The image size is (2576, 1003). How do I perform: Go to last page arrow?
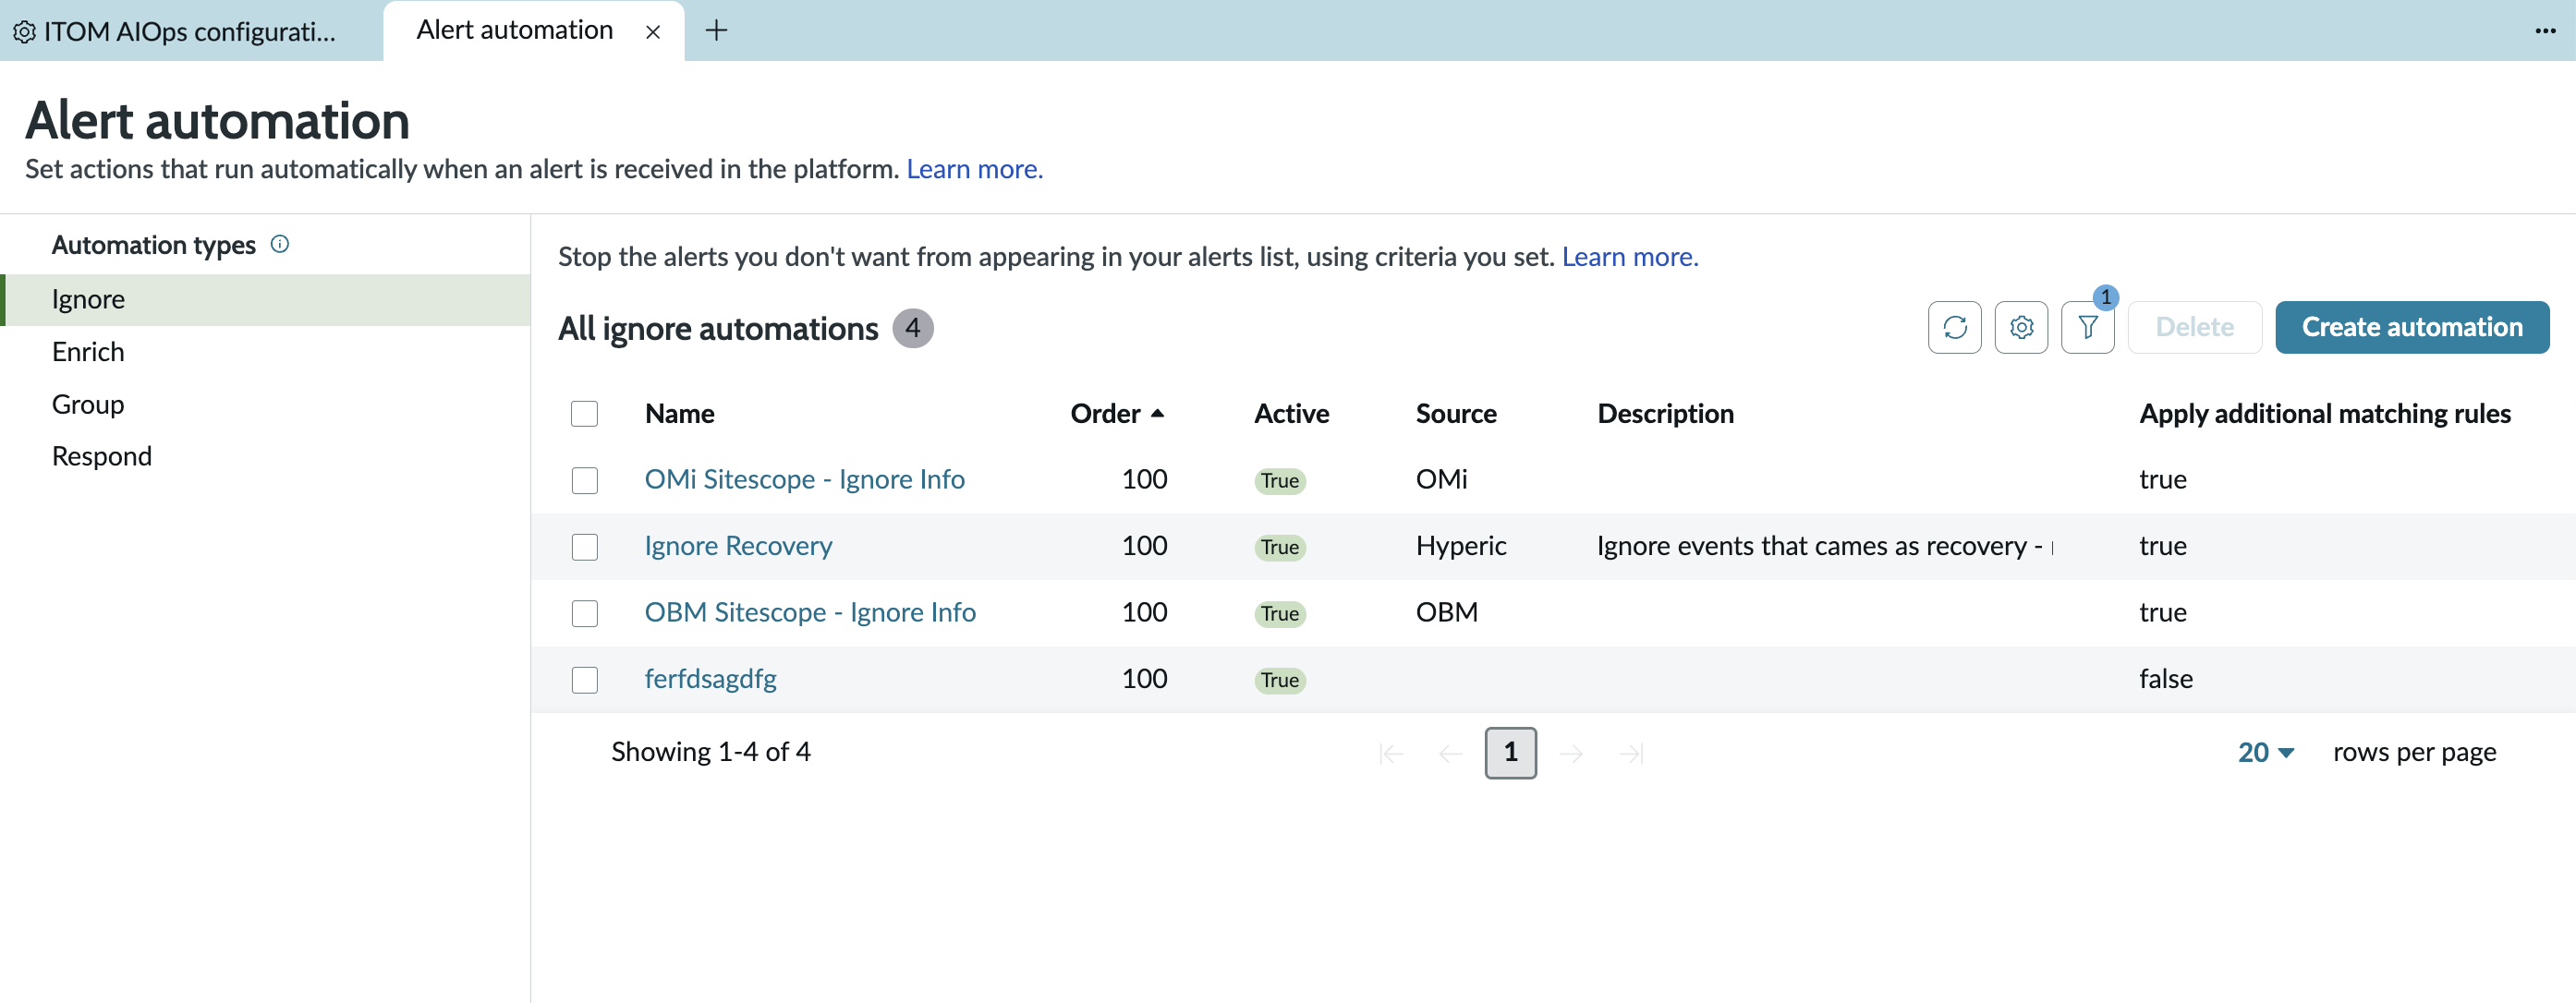pyautogui.click(x=1631, y=753)
